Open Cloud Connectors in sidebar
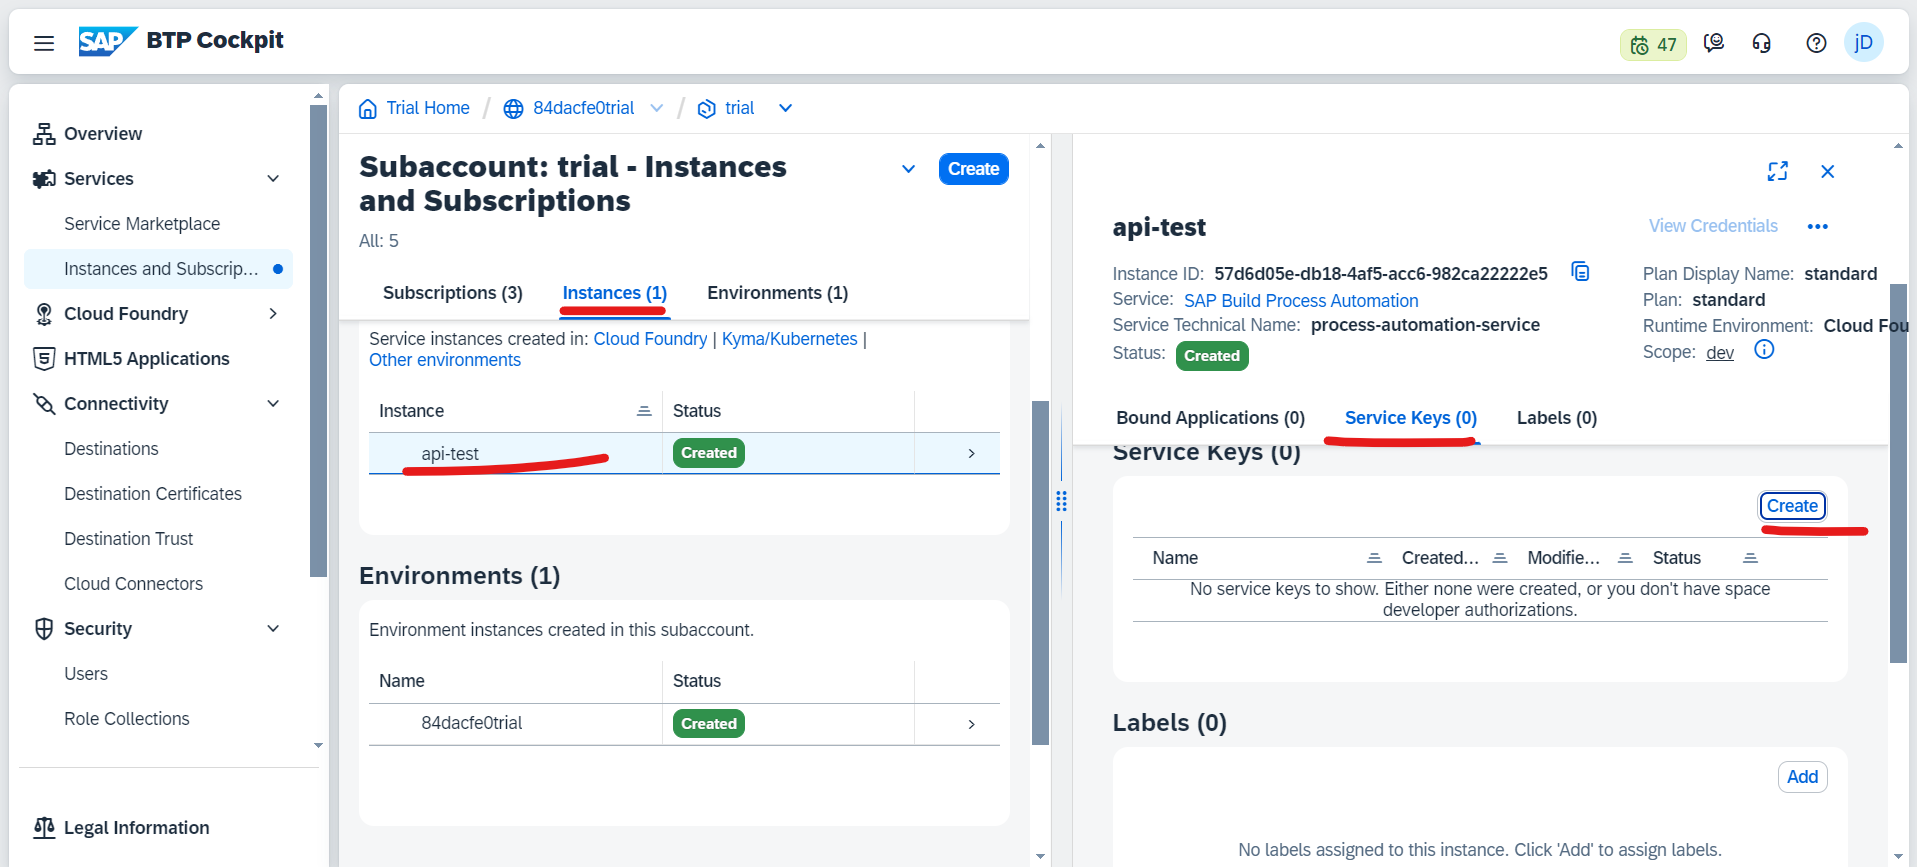The image size is (1917, 867). 133,584
